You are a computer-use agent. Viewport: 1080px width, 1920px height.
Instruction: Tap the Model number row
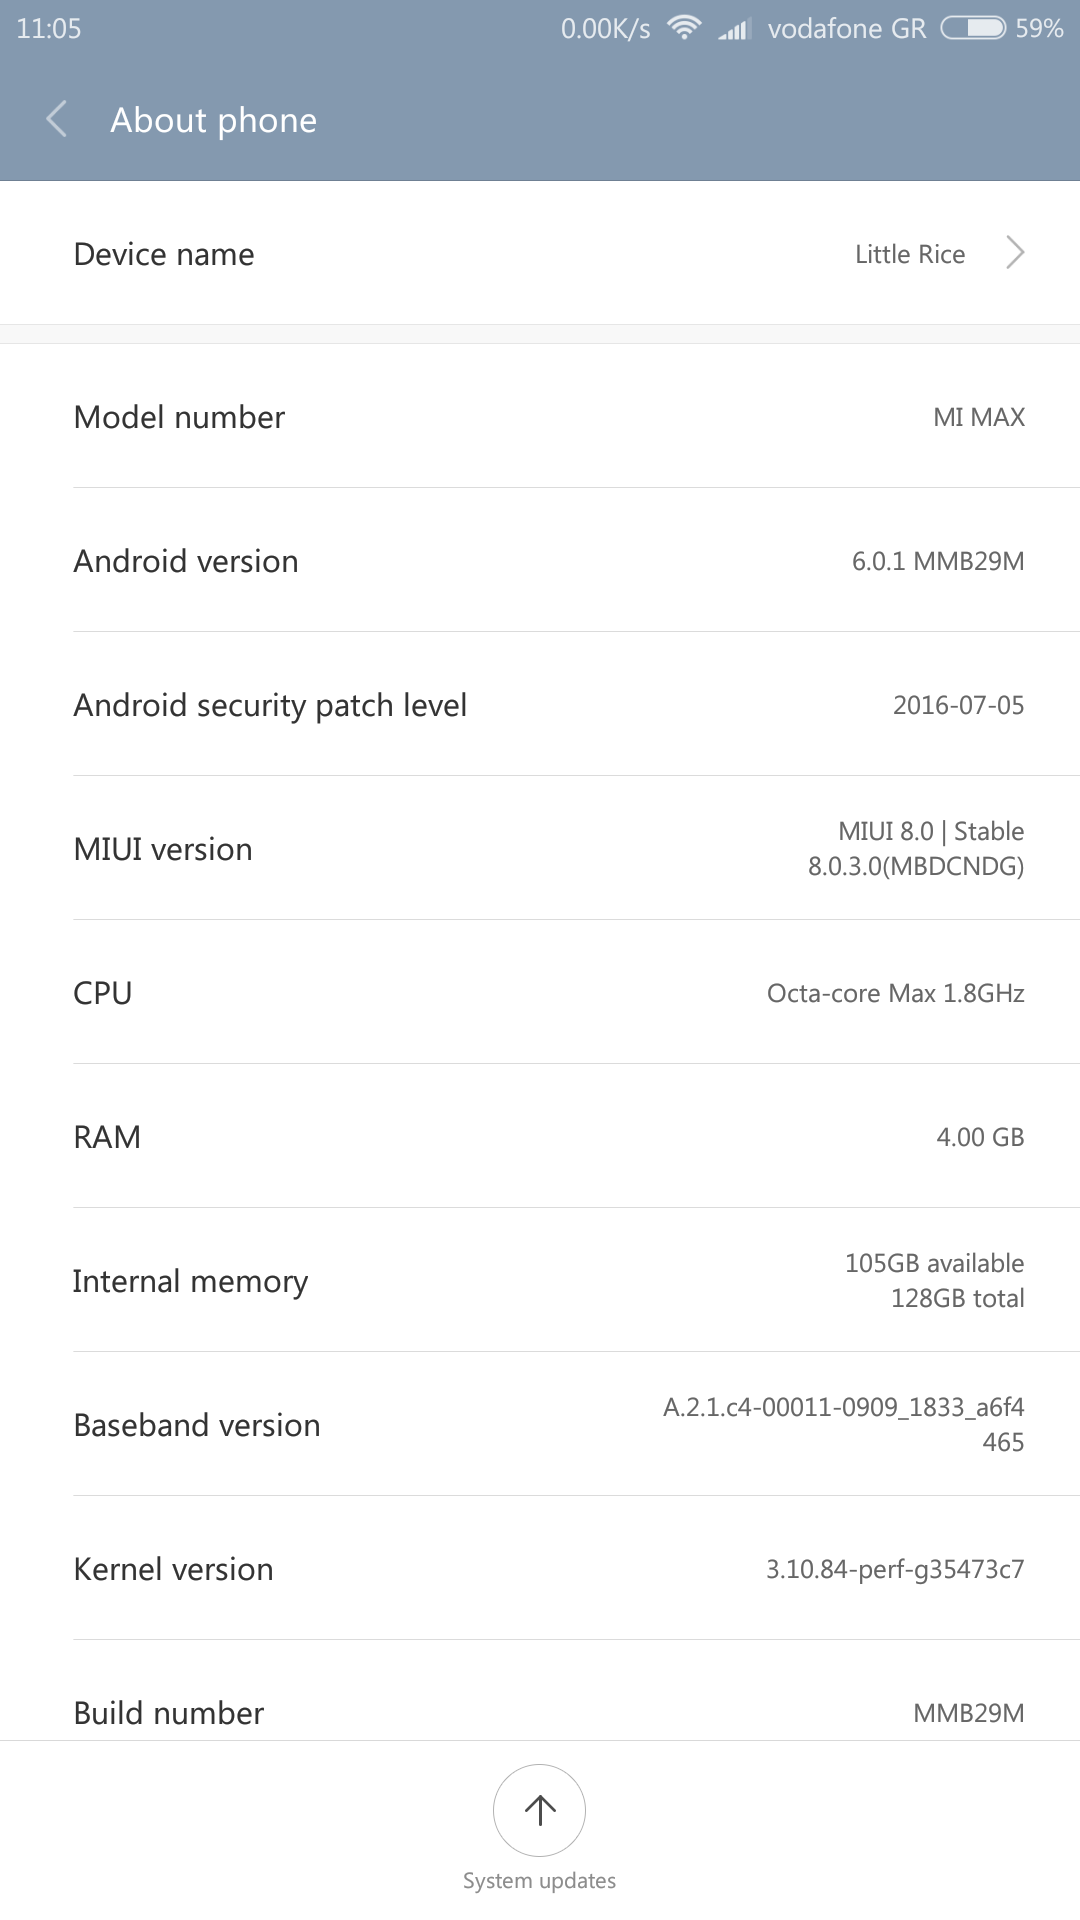click(x=540, y=417)
